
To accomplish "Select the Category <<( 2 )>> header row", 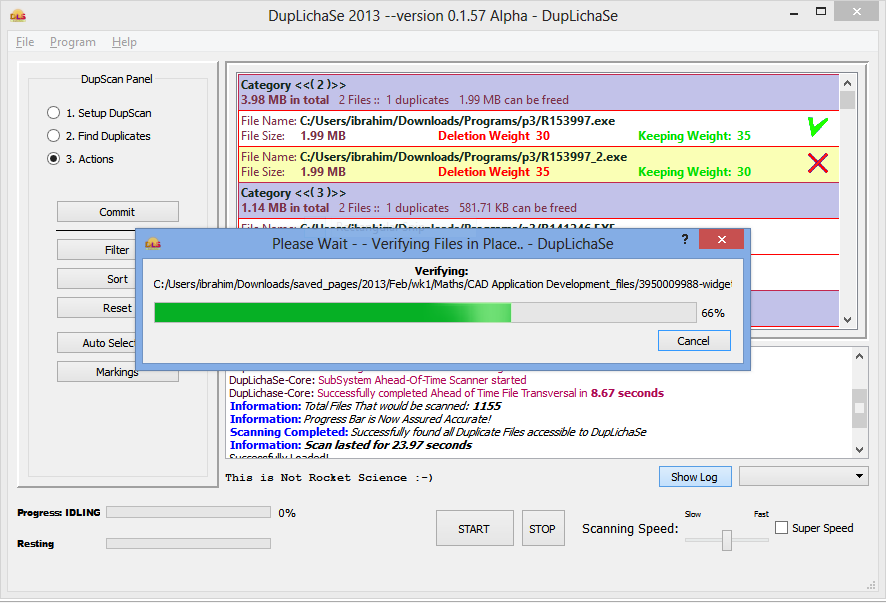I will tap(538, 92).
